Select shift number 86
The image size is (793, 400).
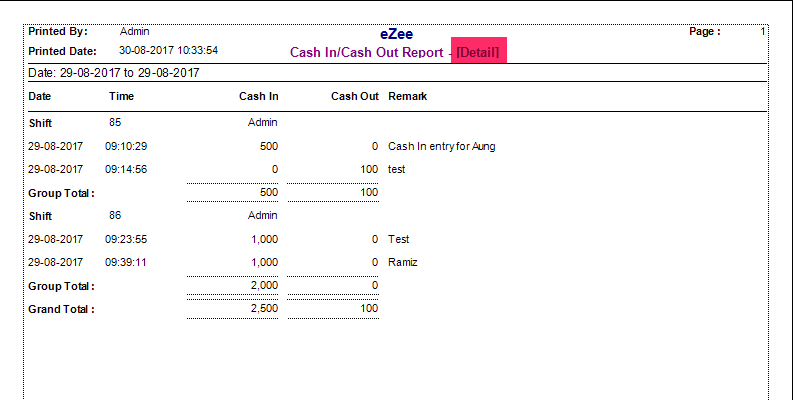115,215
